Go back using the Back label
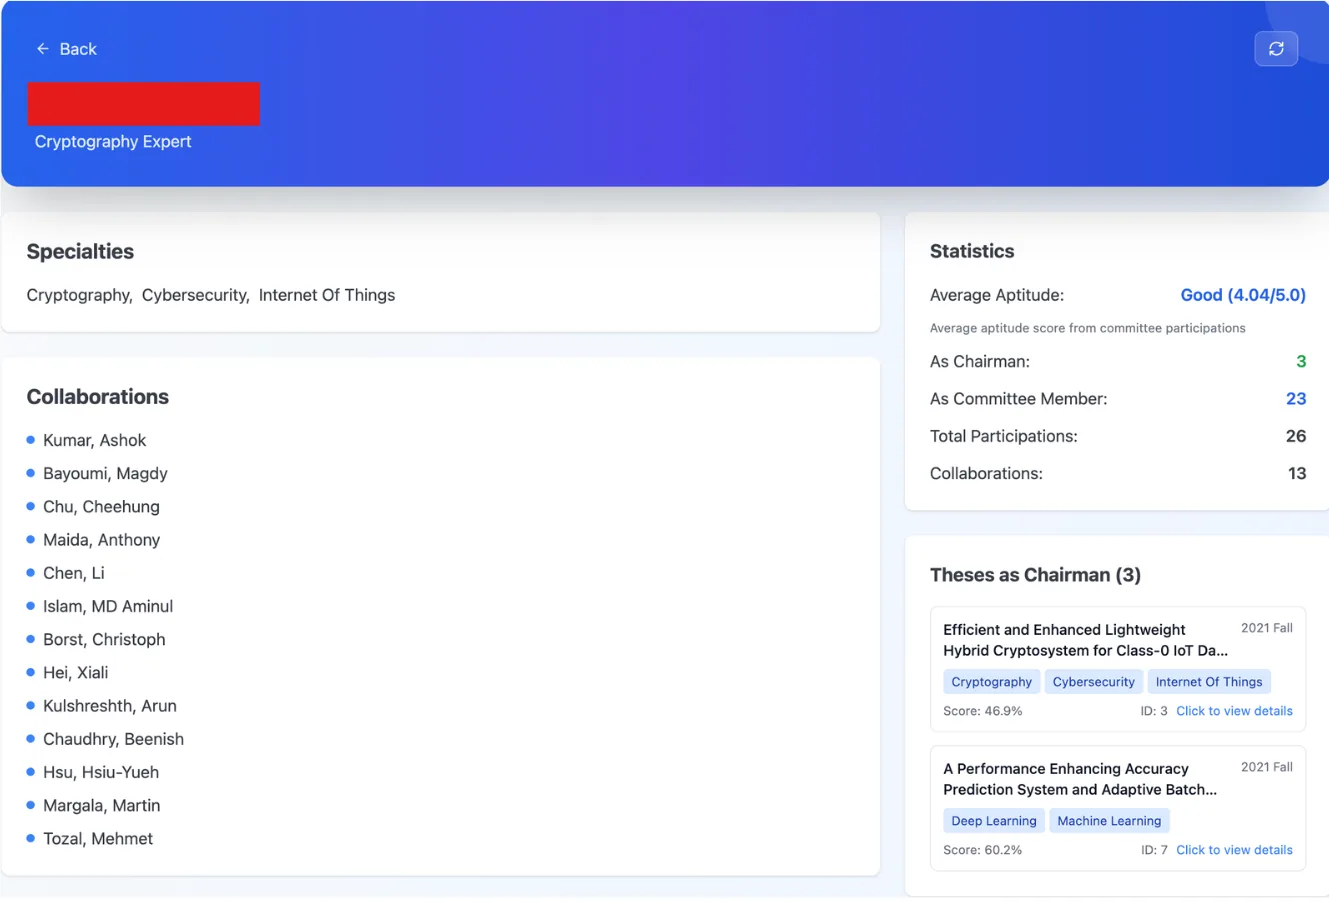This screenshot has width=1329, height=902. pos(78,49)
